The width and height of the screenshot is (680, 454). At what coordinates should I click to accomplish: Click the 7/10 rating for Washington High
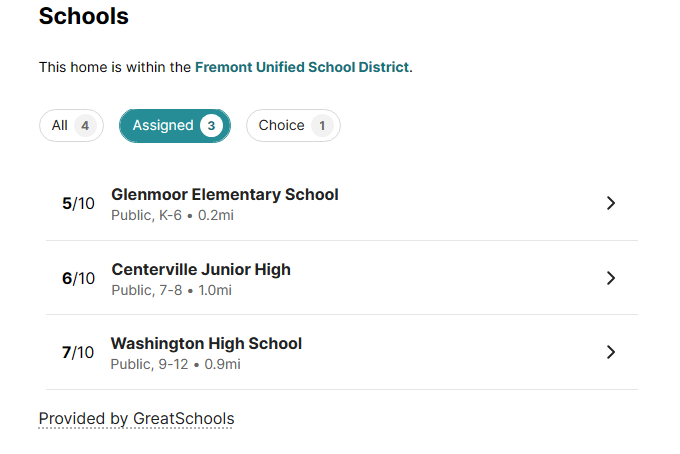[x=78, y=352]
